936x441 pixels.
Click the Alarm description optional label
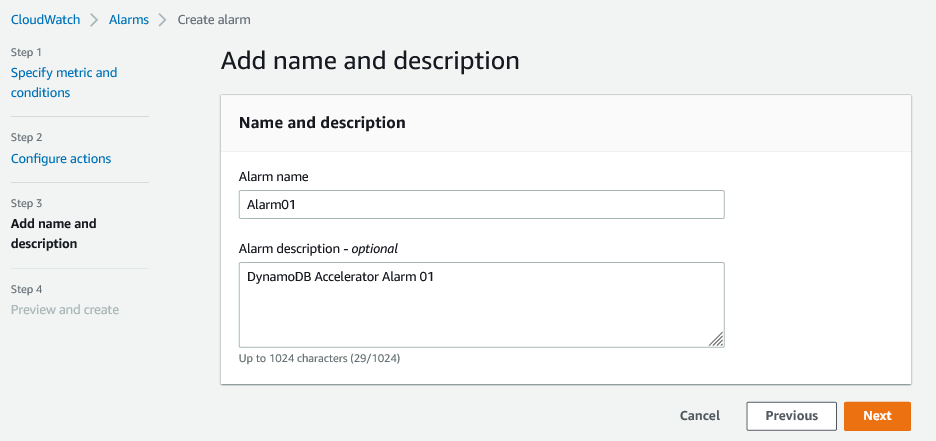[x=318, y=248]
